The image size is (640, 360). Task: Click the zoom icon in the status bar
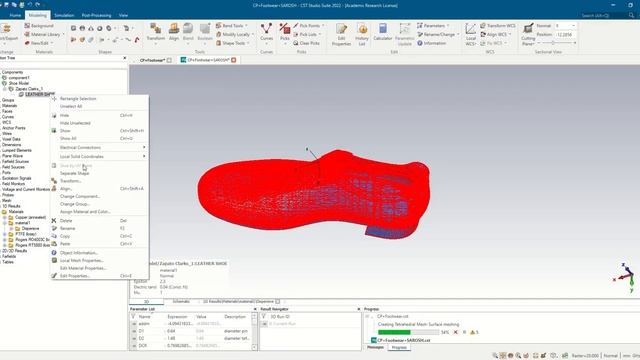click(x=495, y=356)
